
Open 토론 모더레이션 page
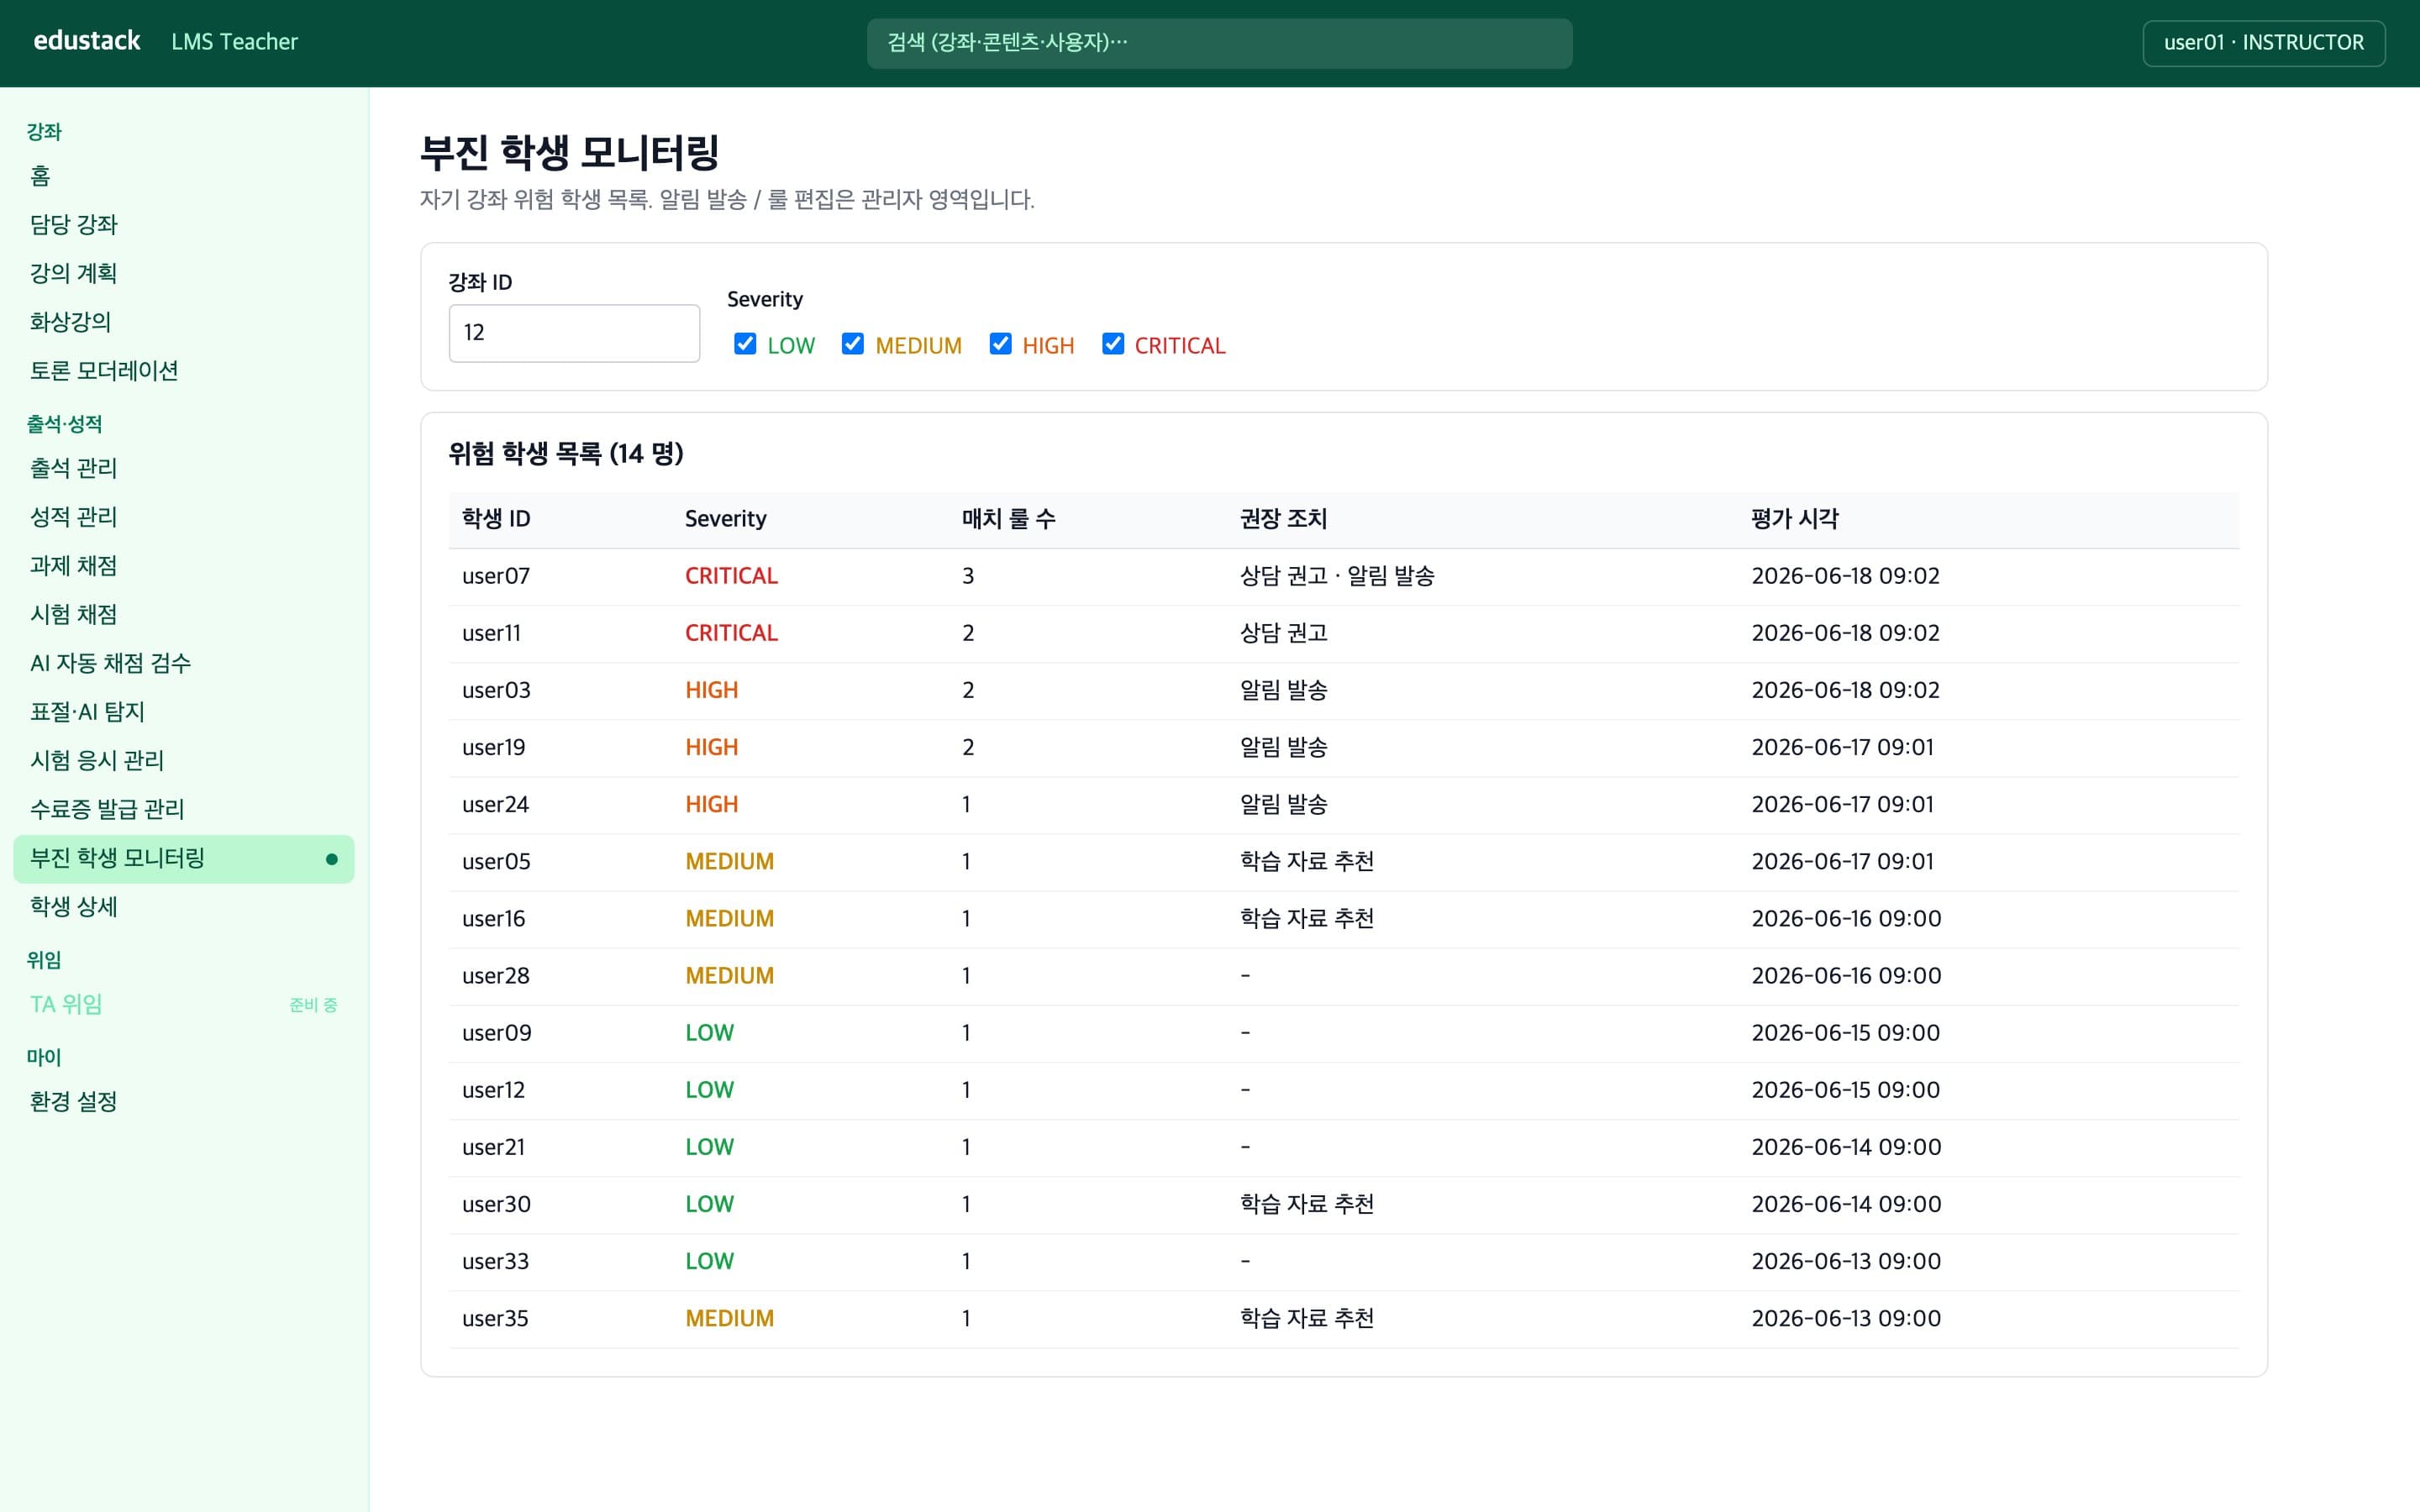184,371
